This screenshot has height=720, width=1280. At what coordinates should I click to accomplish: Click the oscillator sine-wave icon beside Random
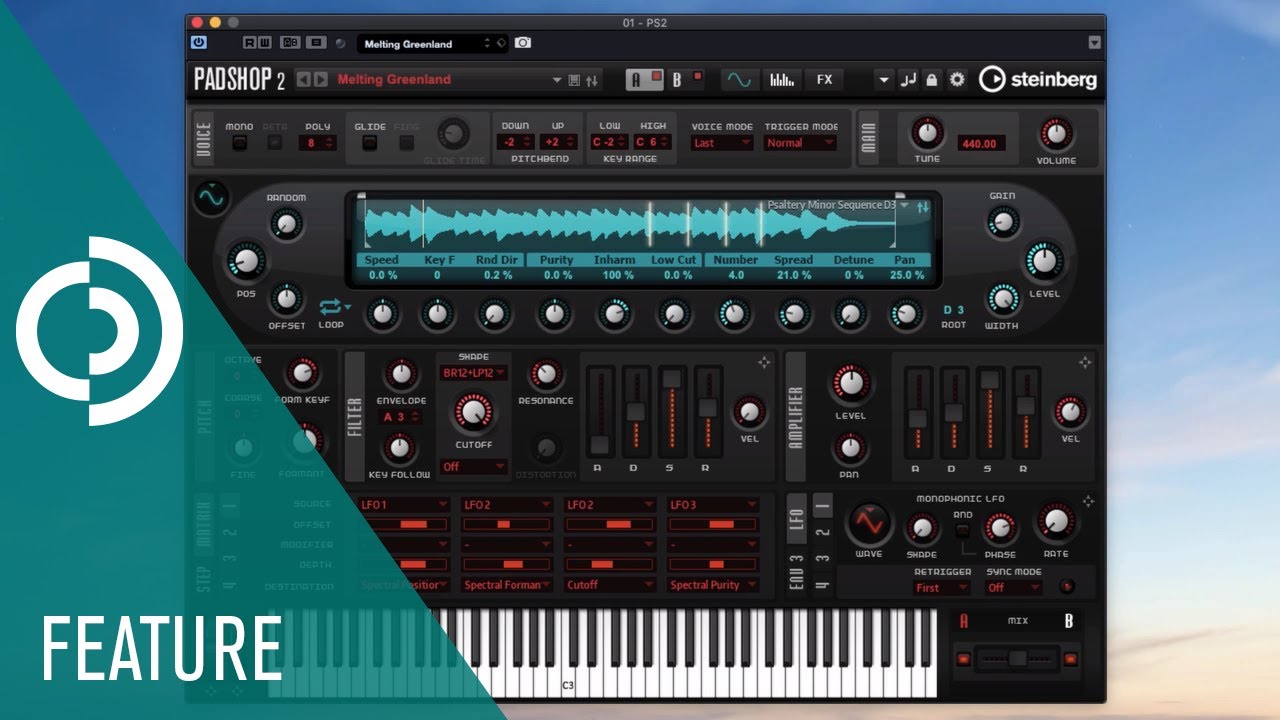[211, 199]
